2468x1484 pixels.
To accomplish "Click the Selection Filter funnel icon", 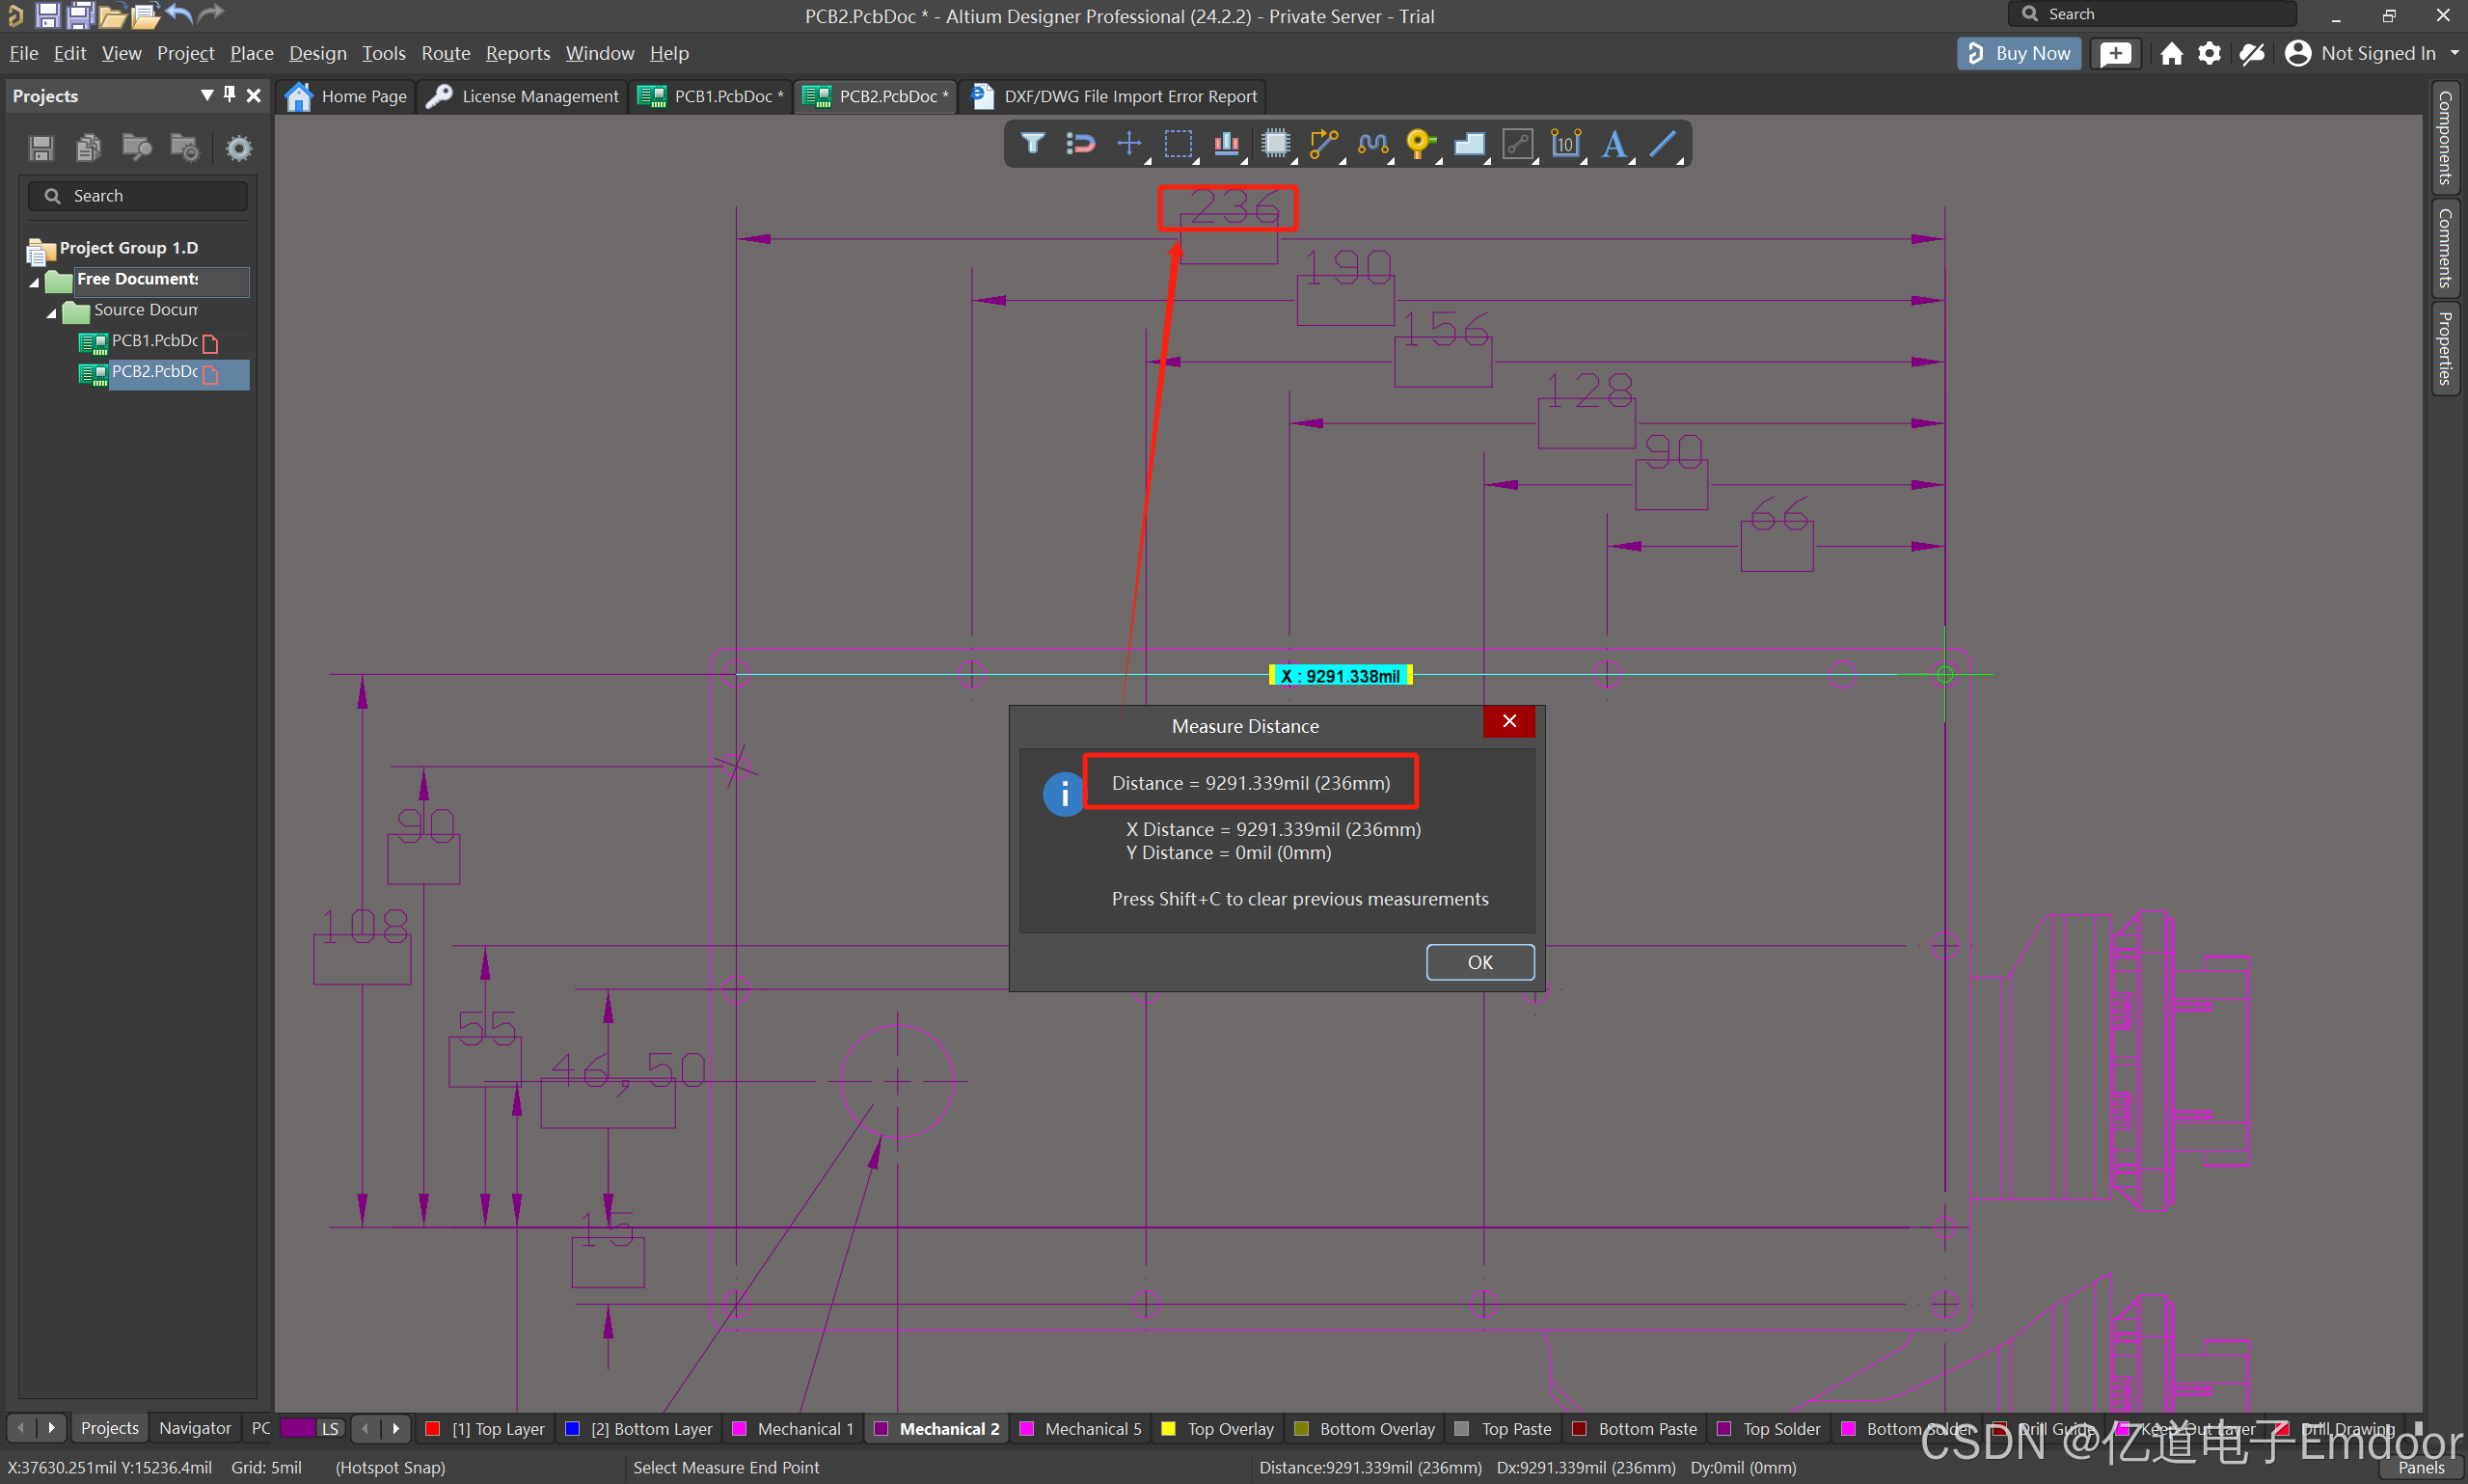I will pos(1032,144).
